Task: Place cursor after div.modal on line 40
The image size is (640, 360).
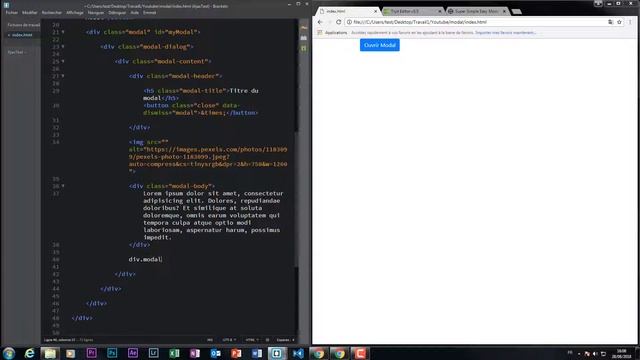Action: point(162,260)
